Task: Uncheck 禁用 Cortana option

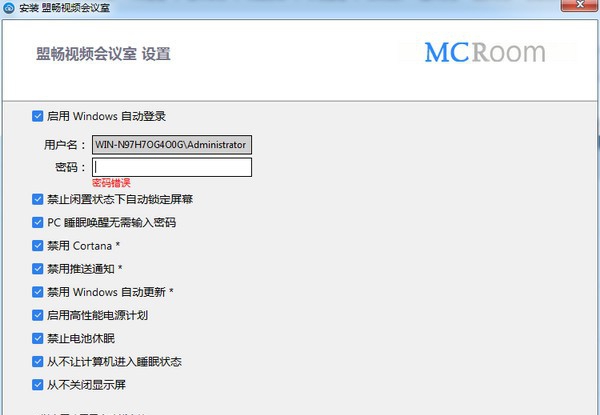Action: [38, 246]
